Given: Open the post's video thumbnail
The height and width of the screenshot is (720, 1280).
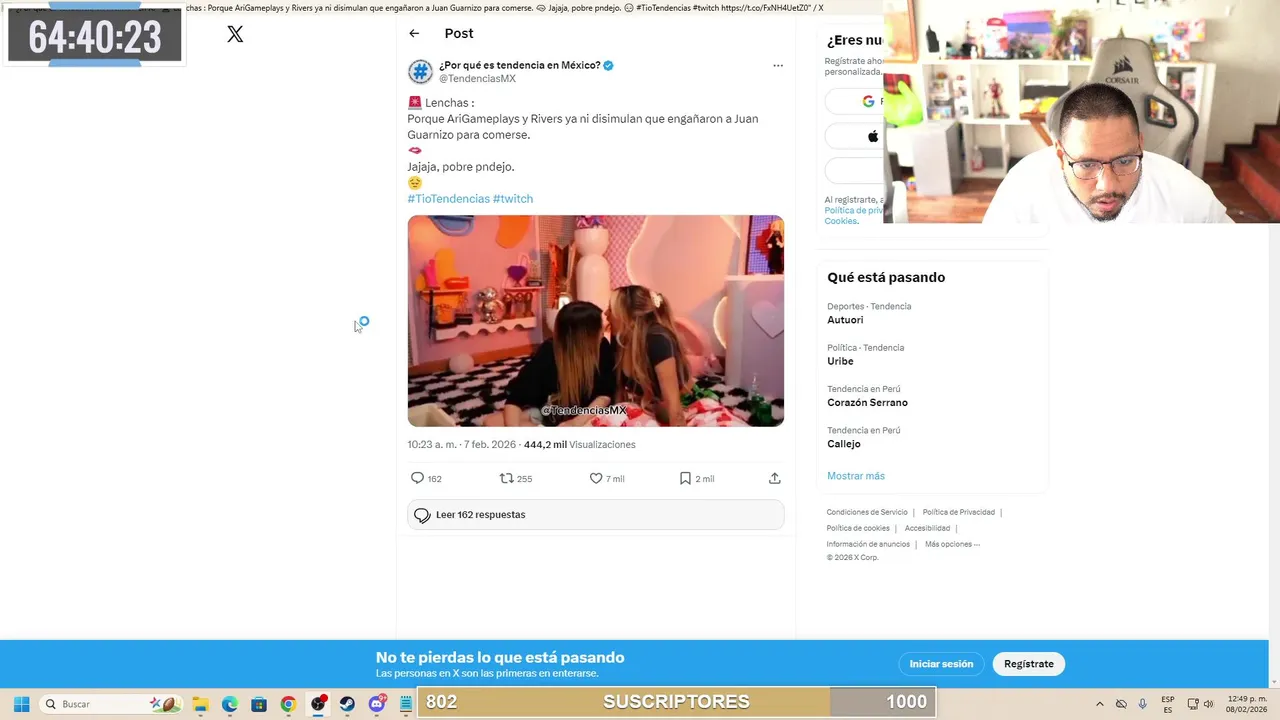Looking at the screenshot, I should click(595, 321).
